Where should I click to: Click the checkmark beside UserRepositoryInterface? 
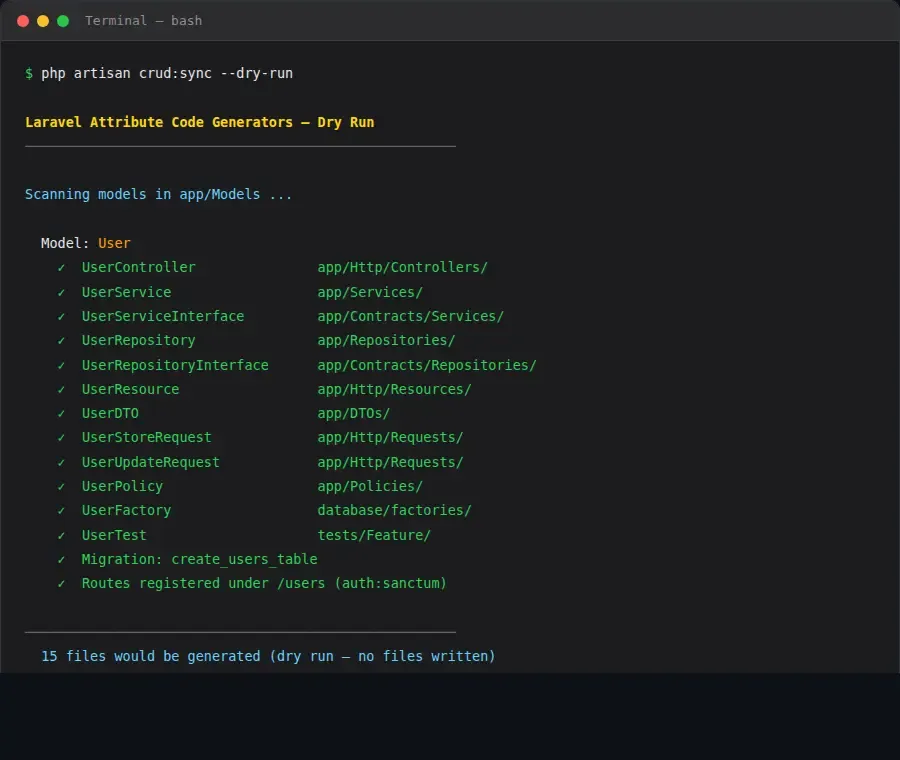click(x=61, y=365)
